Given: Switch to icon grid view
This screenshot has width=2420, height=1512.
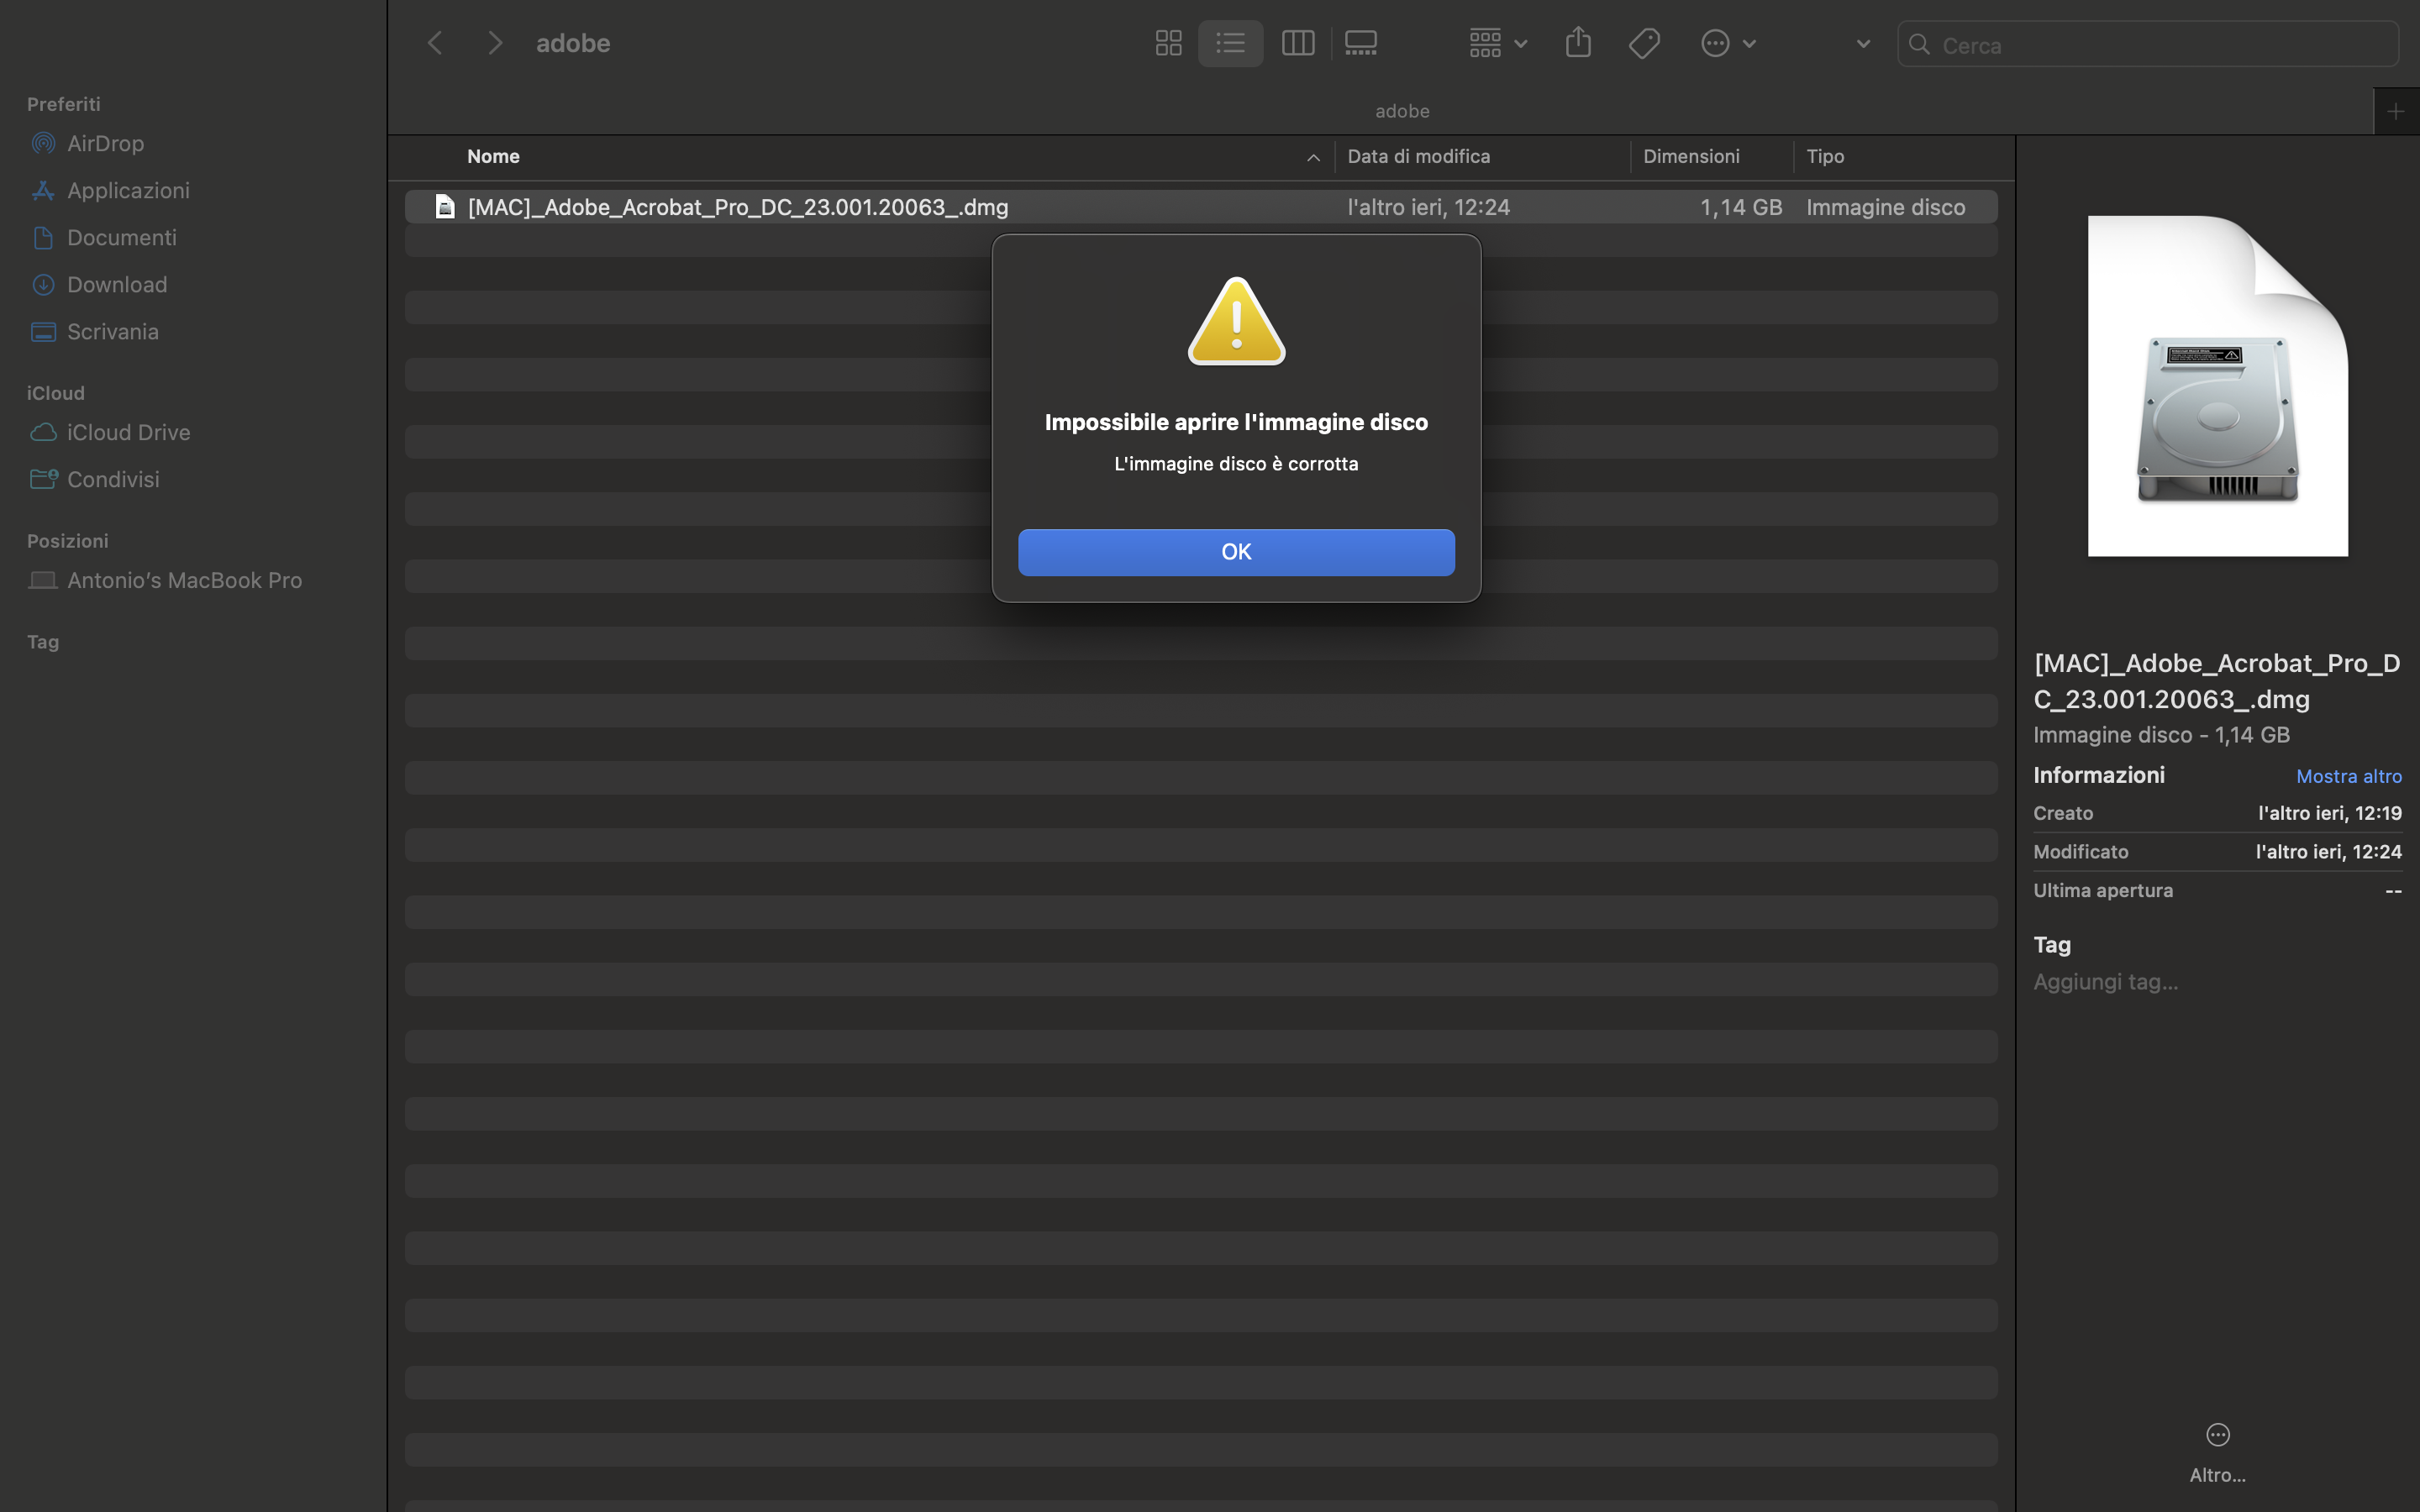Looking at the screenshot, I should (x=1168, y=43).
